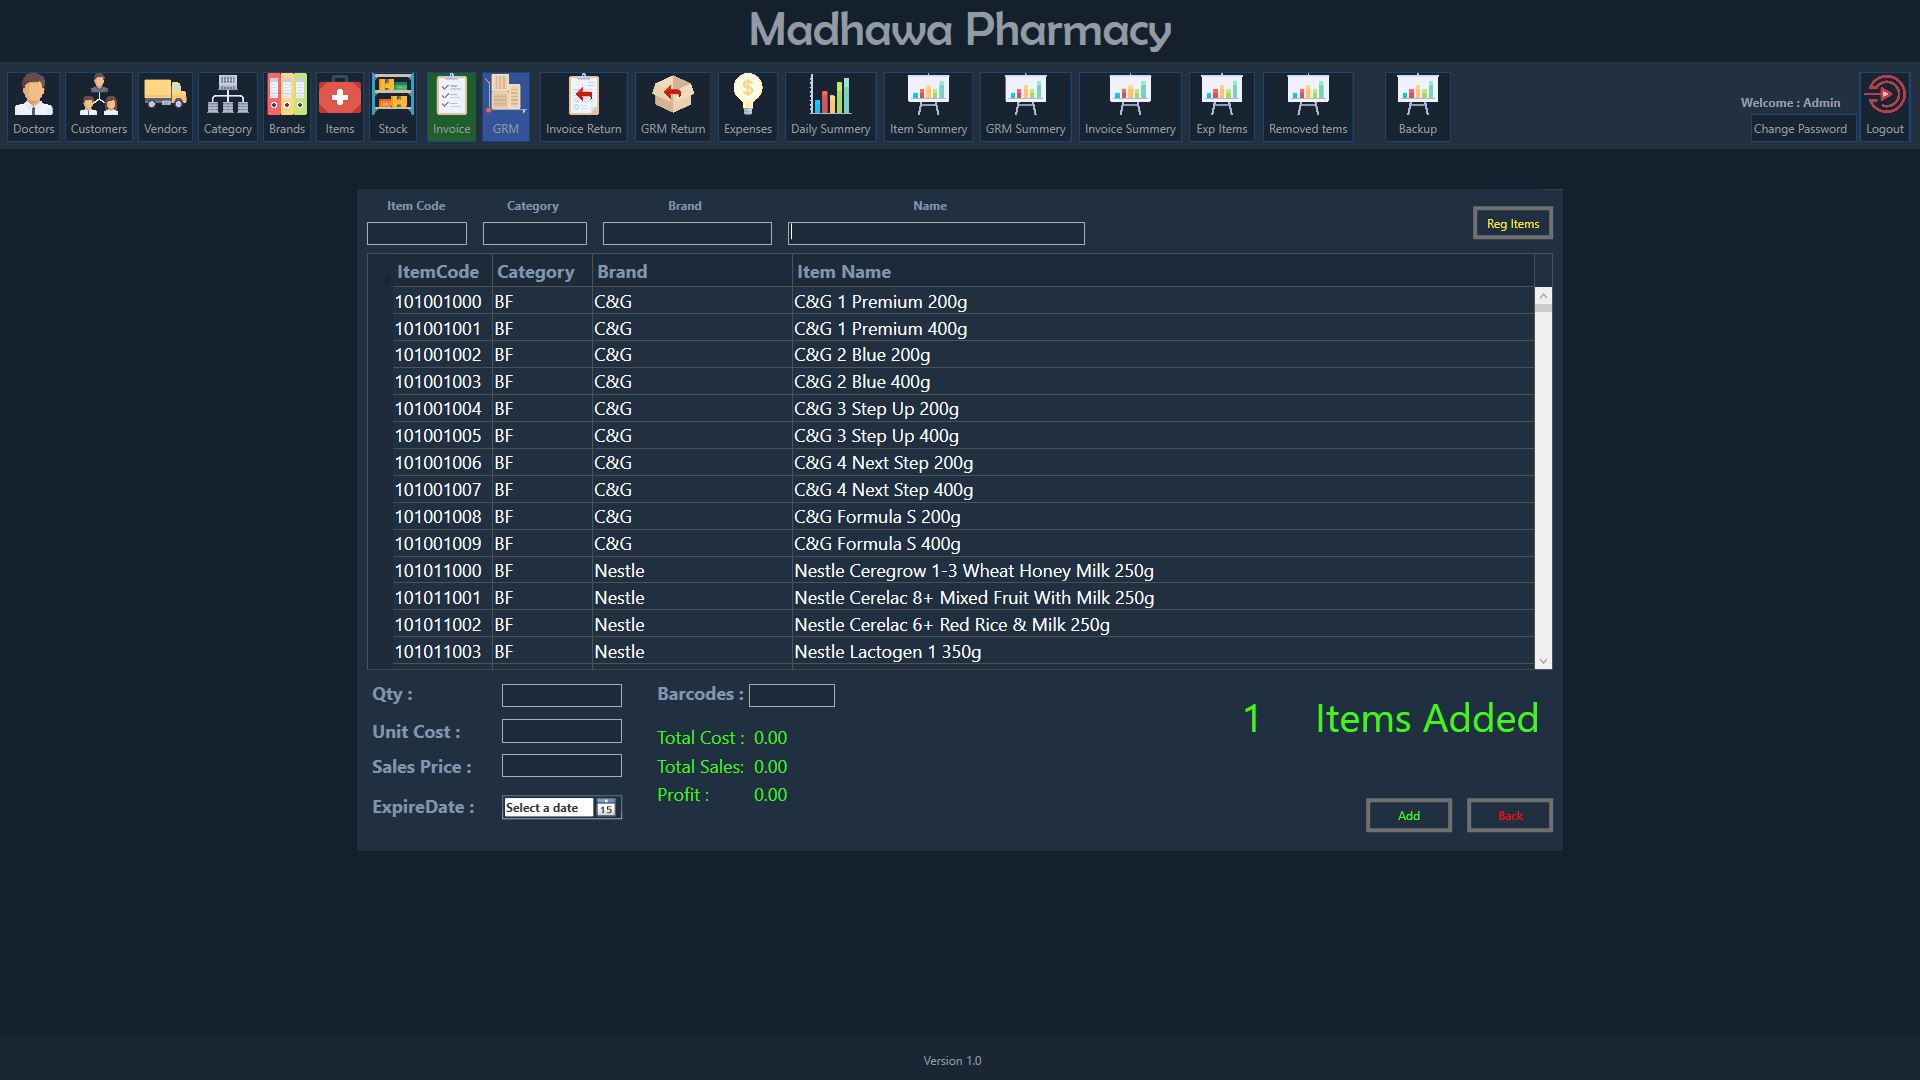The image size is (1920, 1080).
Task: Click the red Back button
Action: click(x=1510, y=816)
